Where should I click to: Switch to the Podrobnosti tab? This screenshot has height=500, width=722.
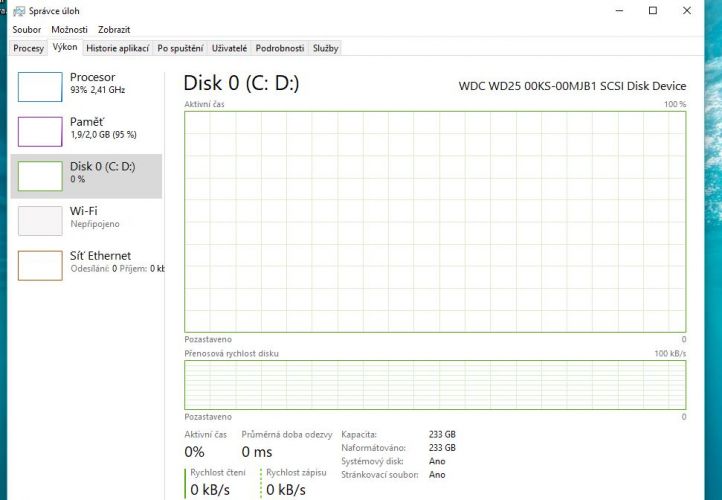pyautogui.click(x=280, y=48)
